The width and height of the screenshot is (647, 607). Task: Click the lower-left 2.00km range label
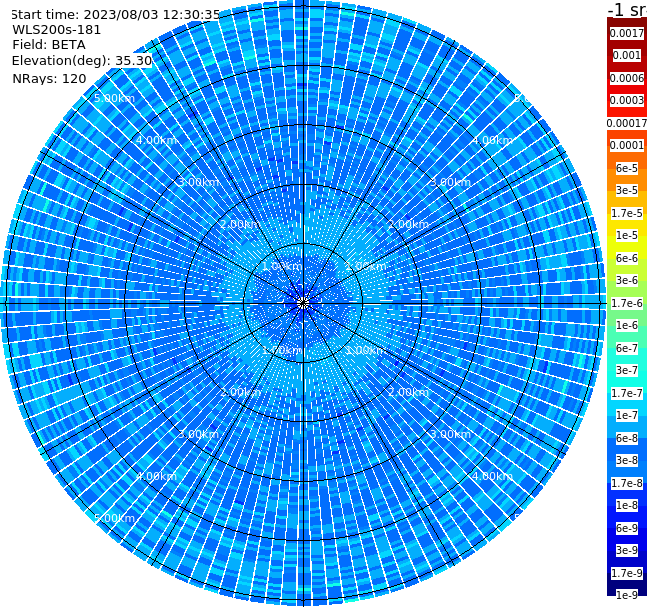tap(240, 392)
